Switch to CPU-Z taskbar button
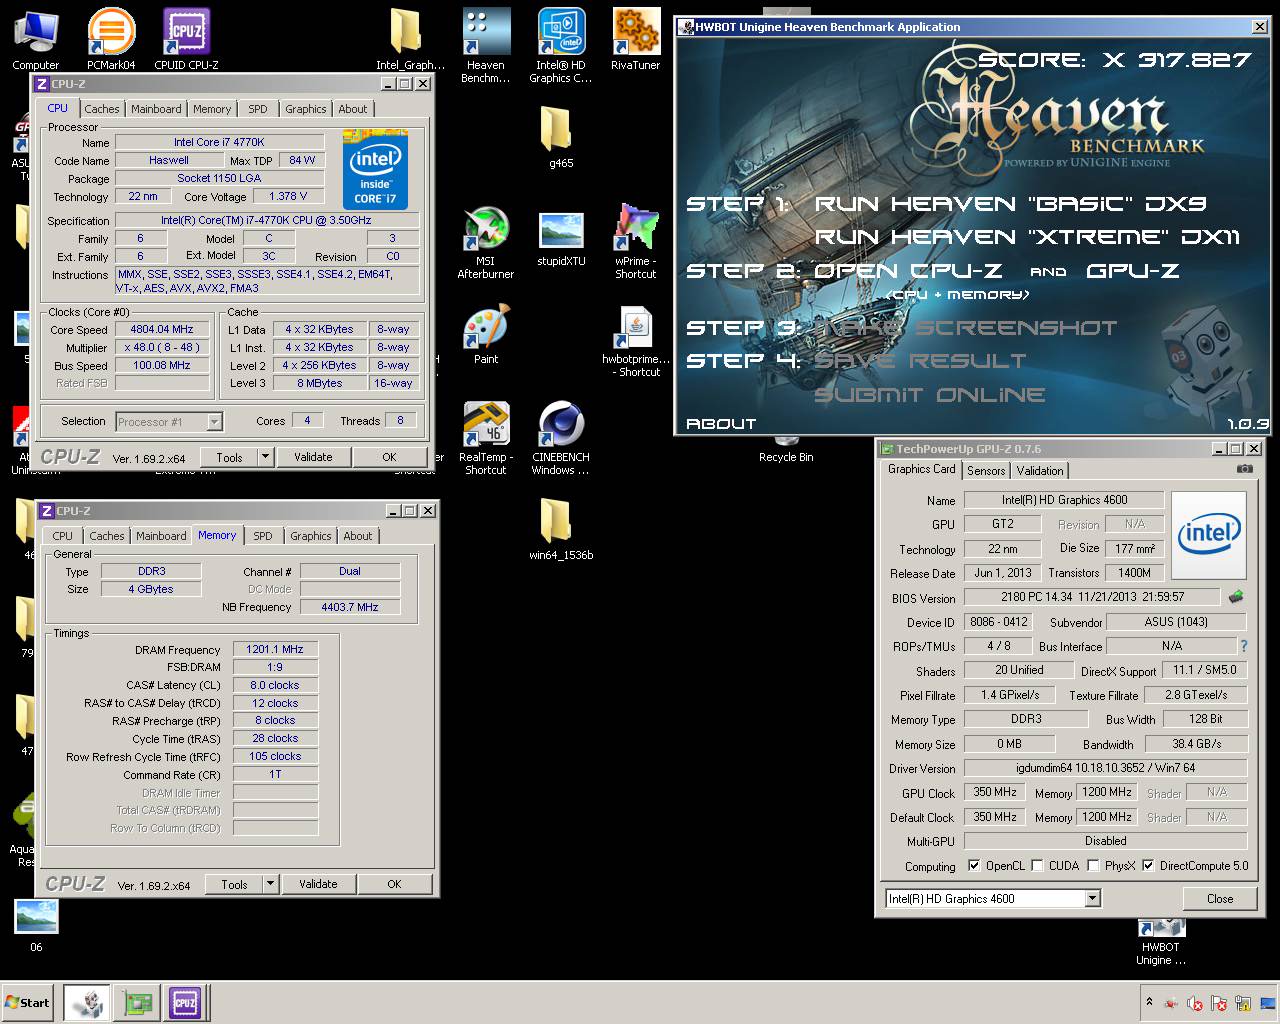This screenshot has width=1280, height=1024. [x=185, y=1002]
